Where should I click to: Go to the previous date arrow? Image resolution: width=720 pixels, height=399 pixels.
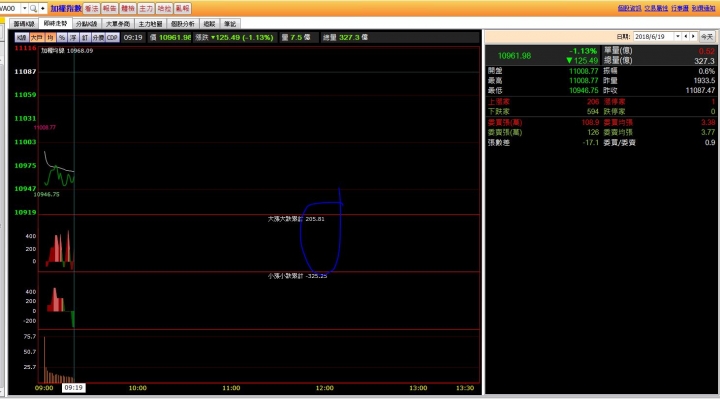click(x=686, y=37)
